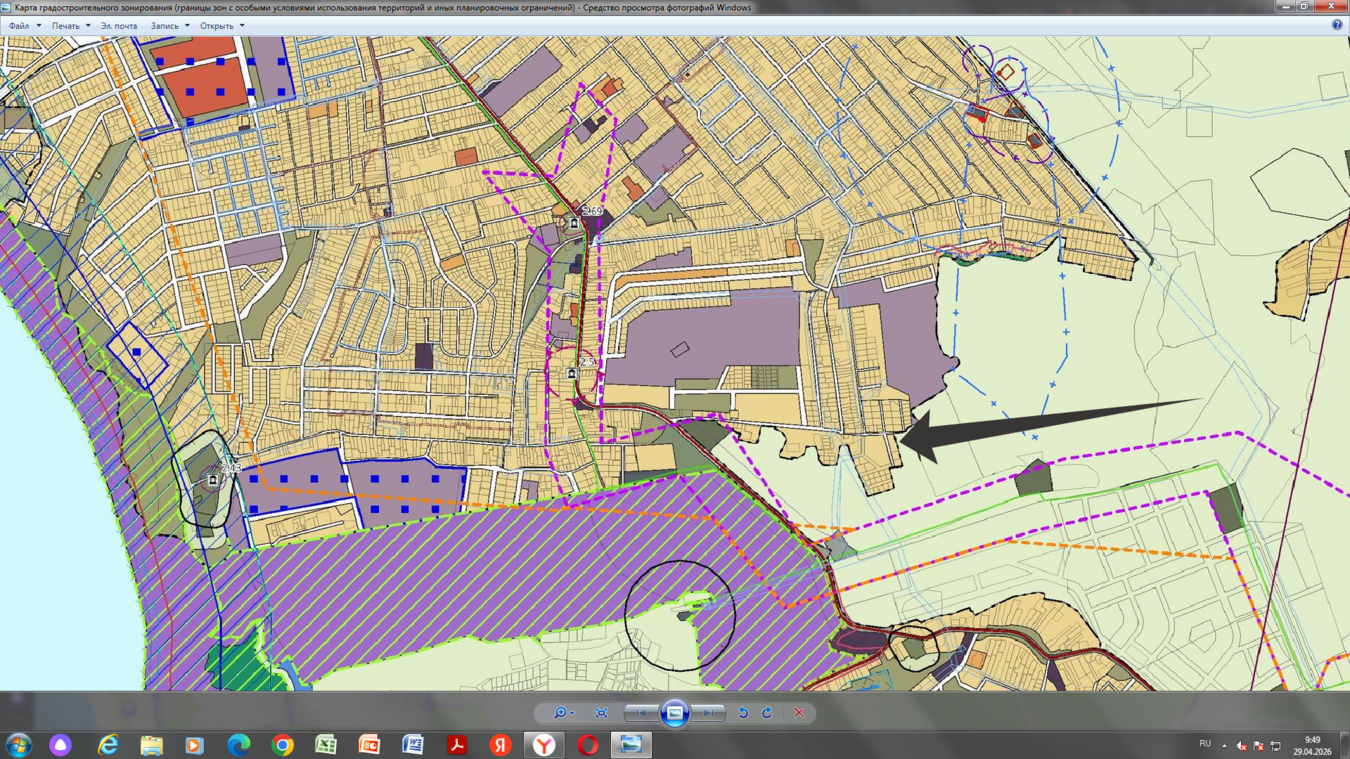Screen dimensions: 1350x759
Task: Click the Эл. почта button
Action: [x=119, y=26]
